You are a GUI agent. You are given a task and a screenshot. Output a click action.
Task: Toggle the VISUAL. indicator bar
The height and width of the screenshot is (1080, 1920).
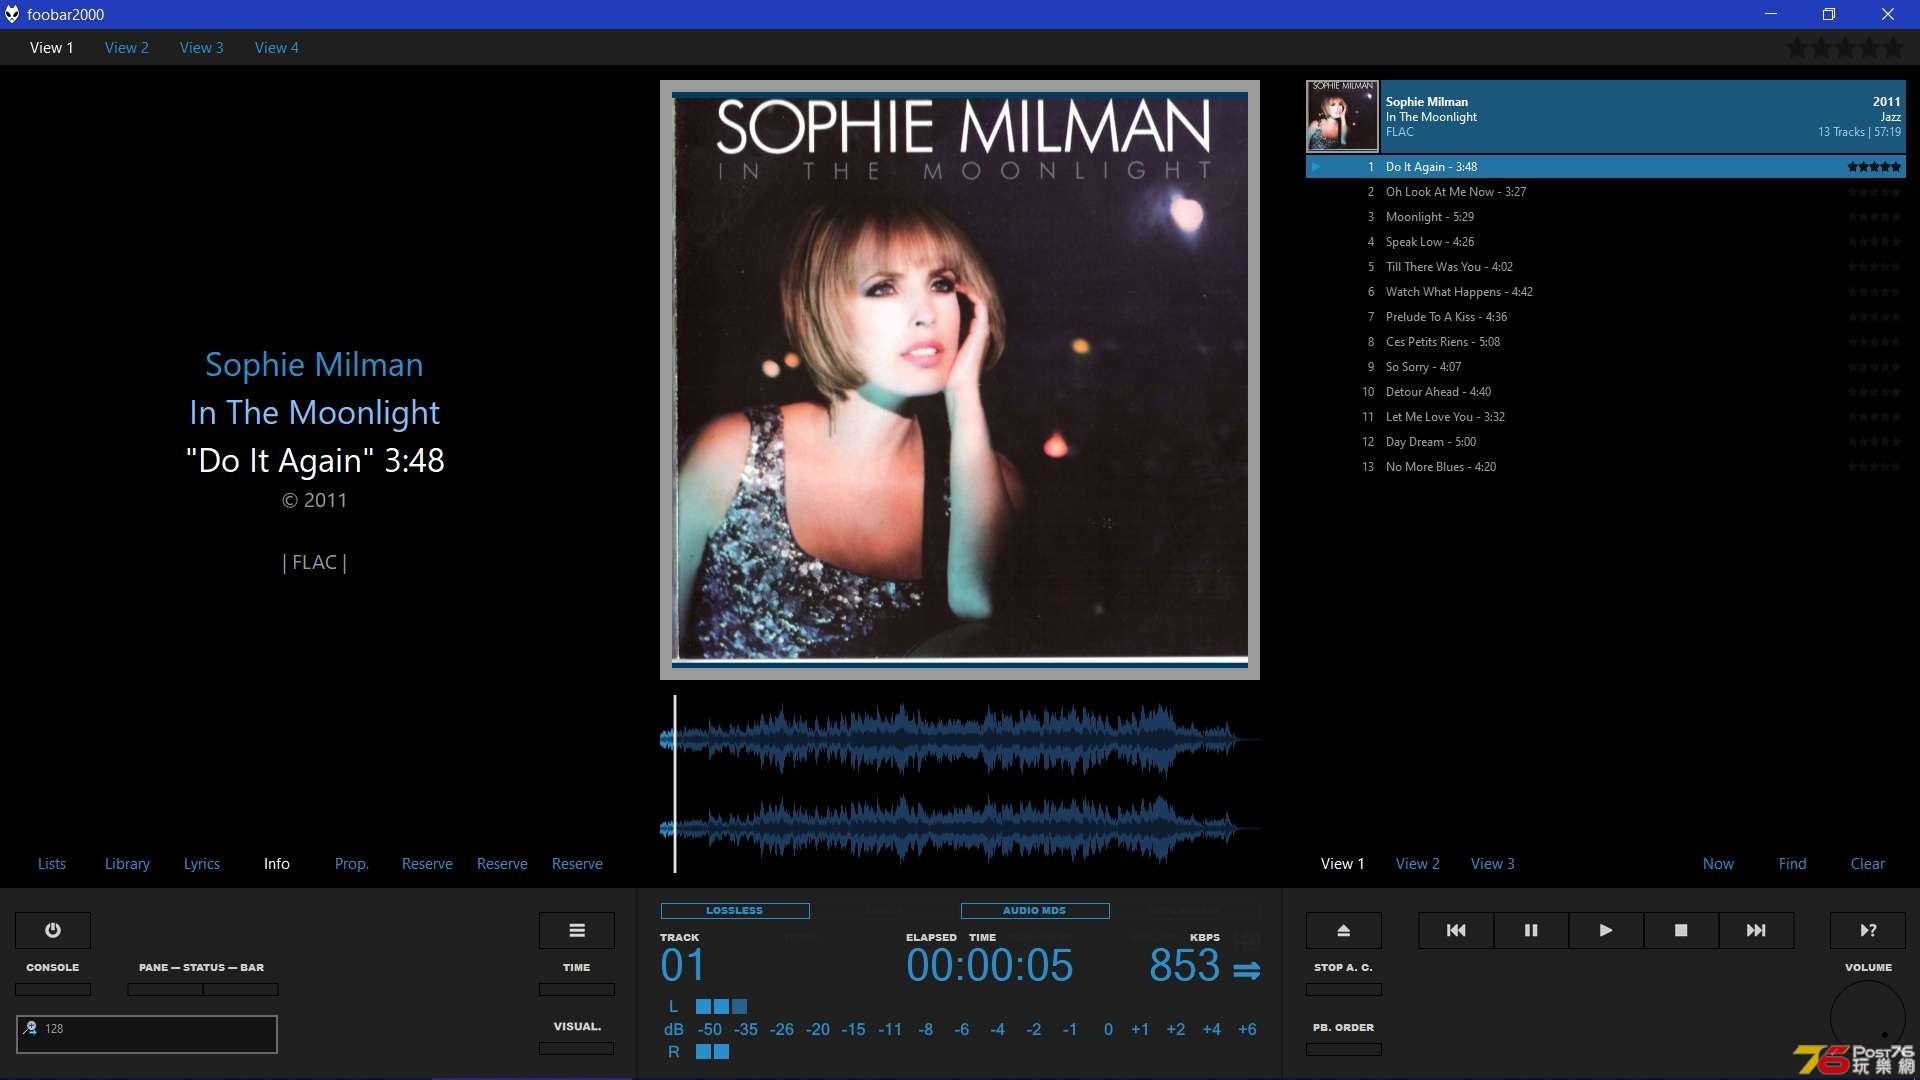click(x=577, y=1048)
